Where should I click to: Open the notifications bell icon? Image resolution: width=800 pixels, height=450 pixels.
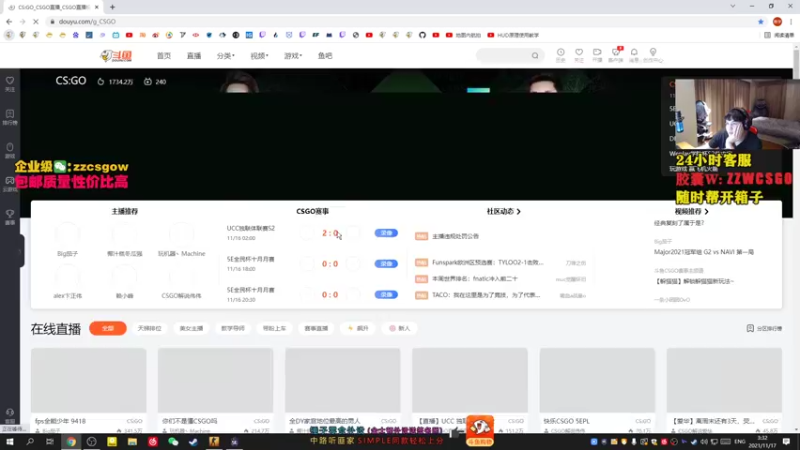tap(634, 55)
